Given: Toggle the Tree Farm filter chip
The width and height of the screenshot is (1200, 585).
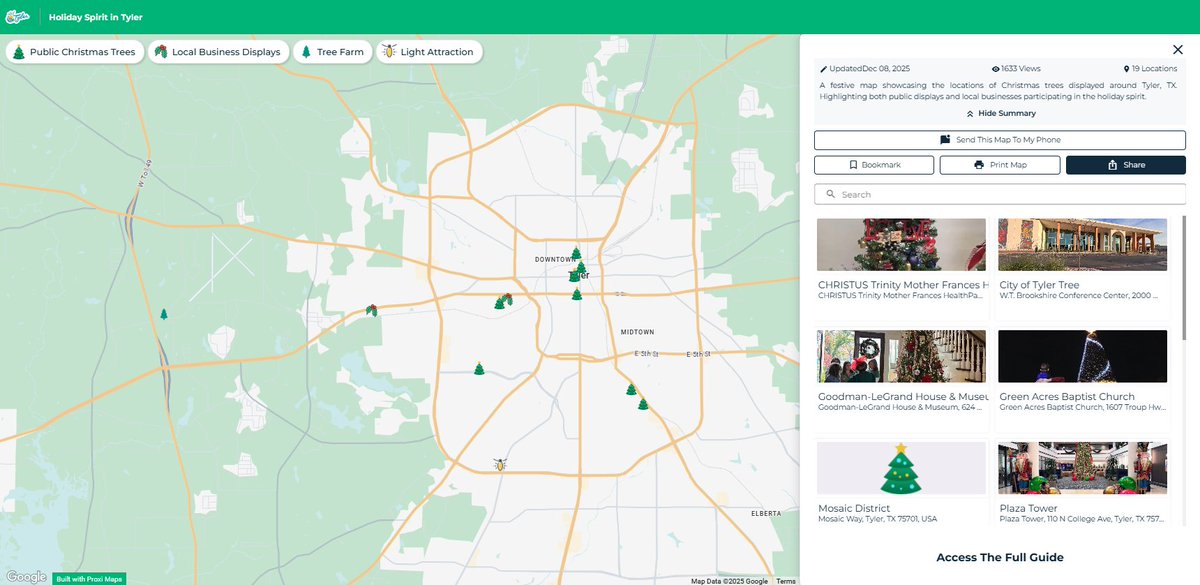Looking at the screenshot, I should pyautogui.click(x=332, y=52).
